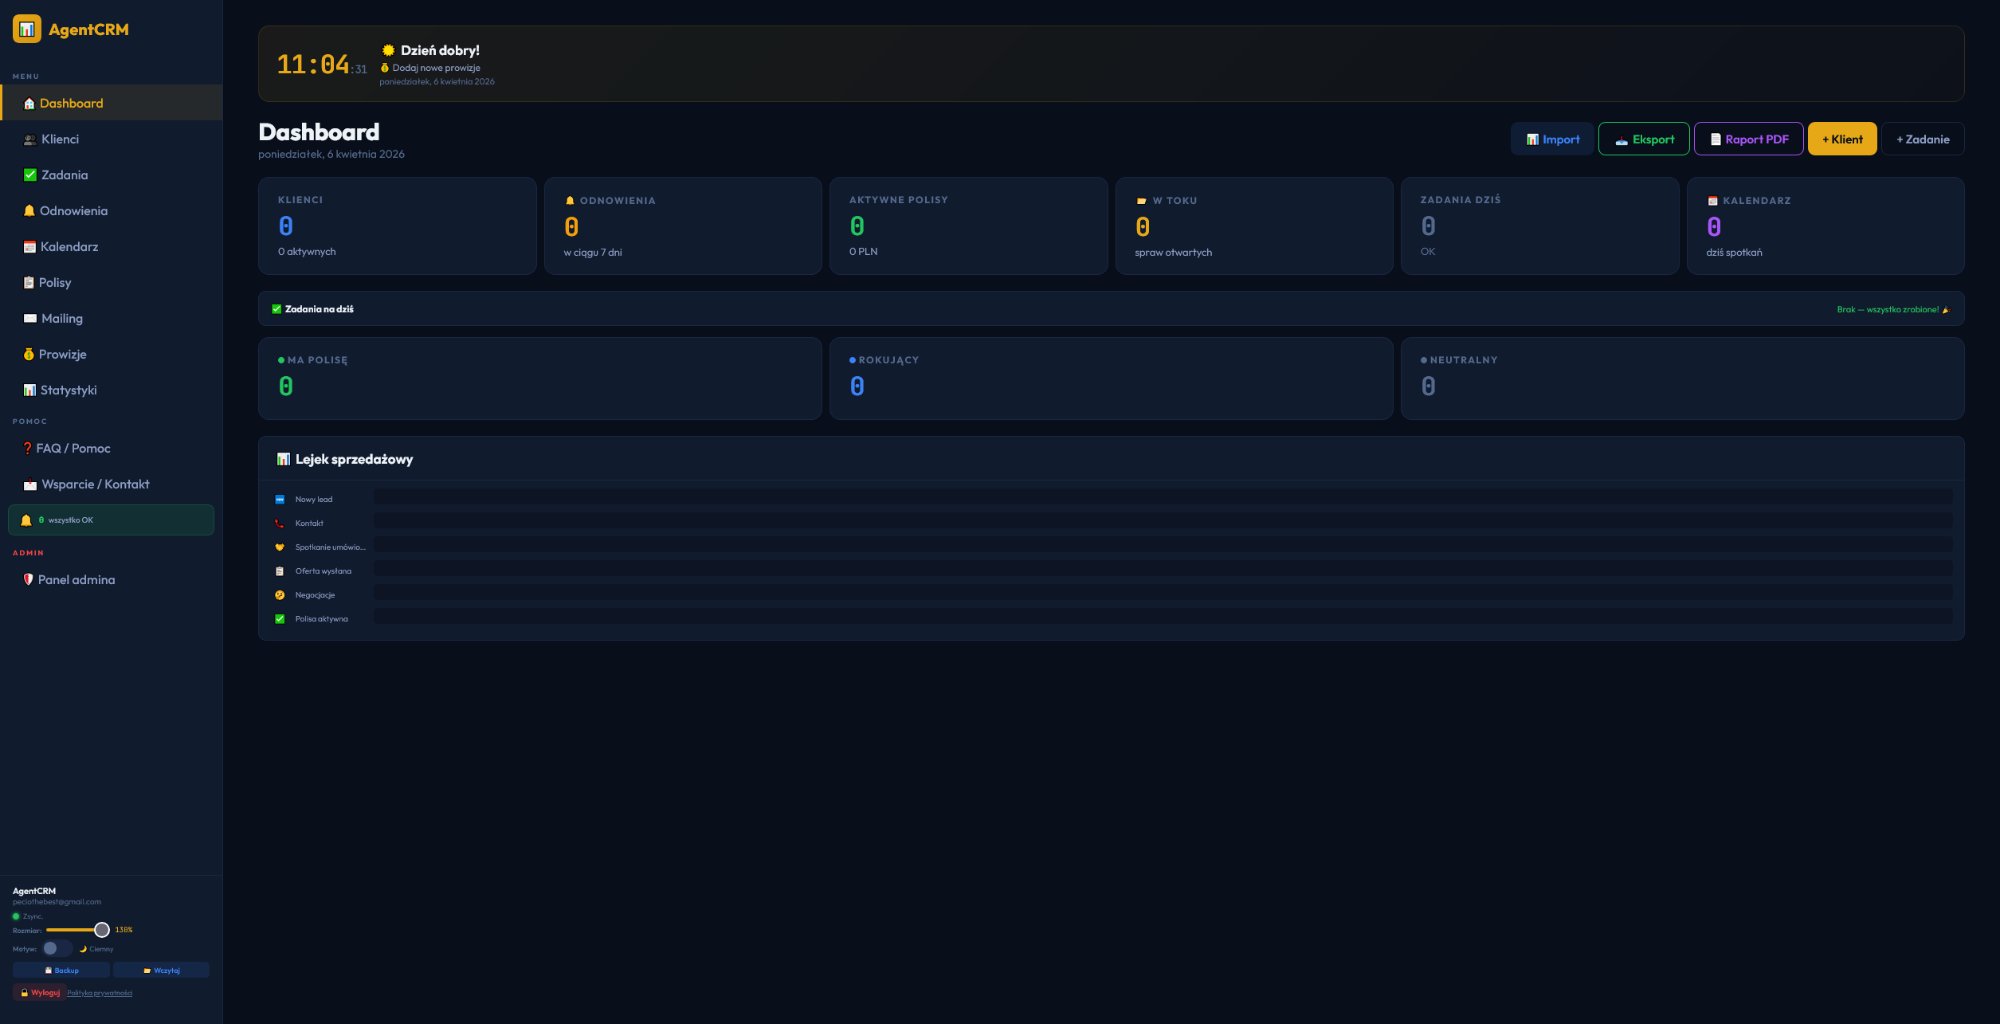Click the green Zsync status dot
Viewport: 2000px width, 1024px height.
[x=17, y=915]
